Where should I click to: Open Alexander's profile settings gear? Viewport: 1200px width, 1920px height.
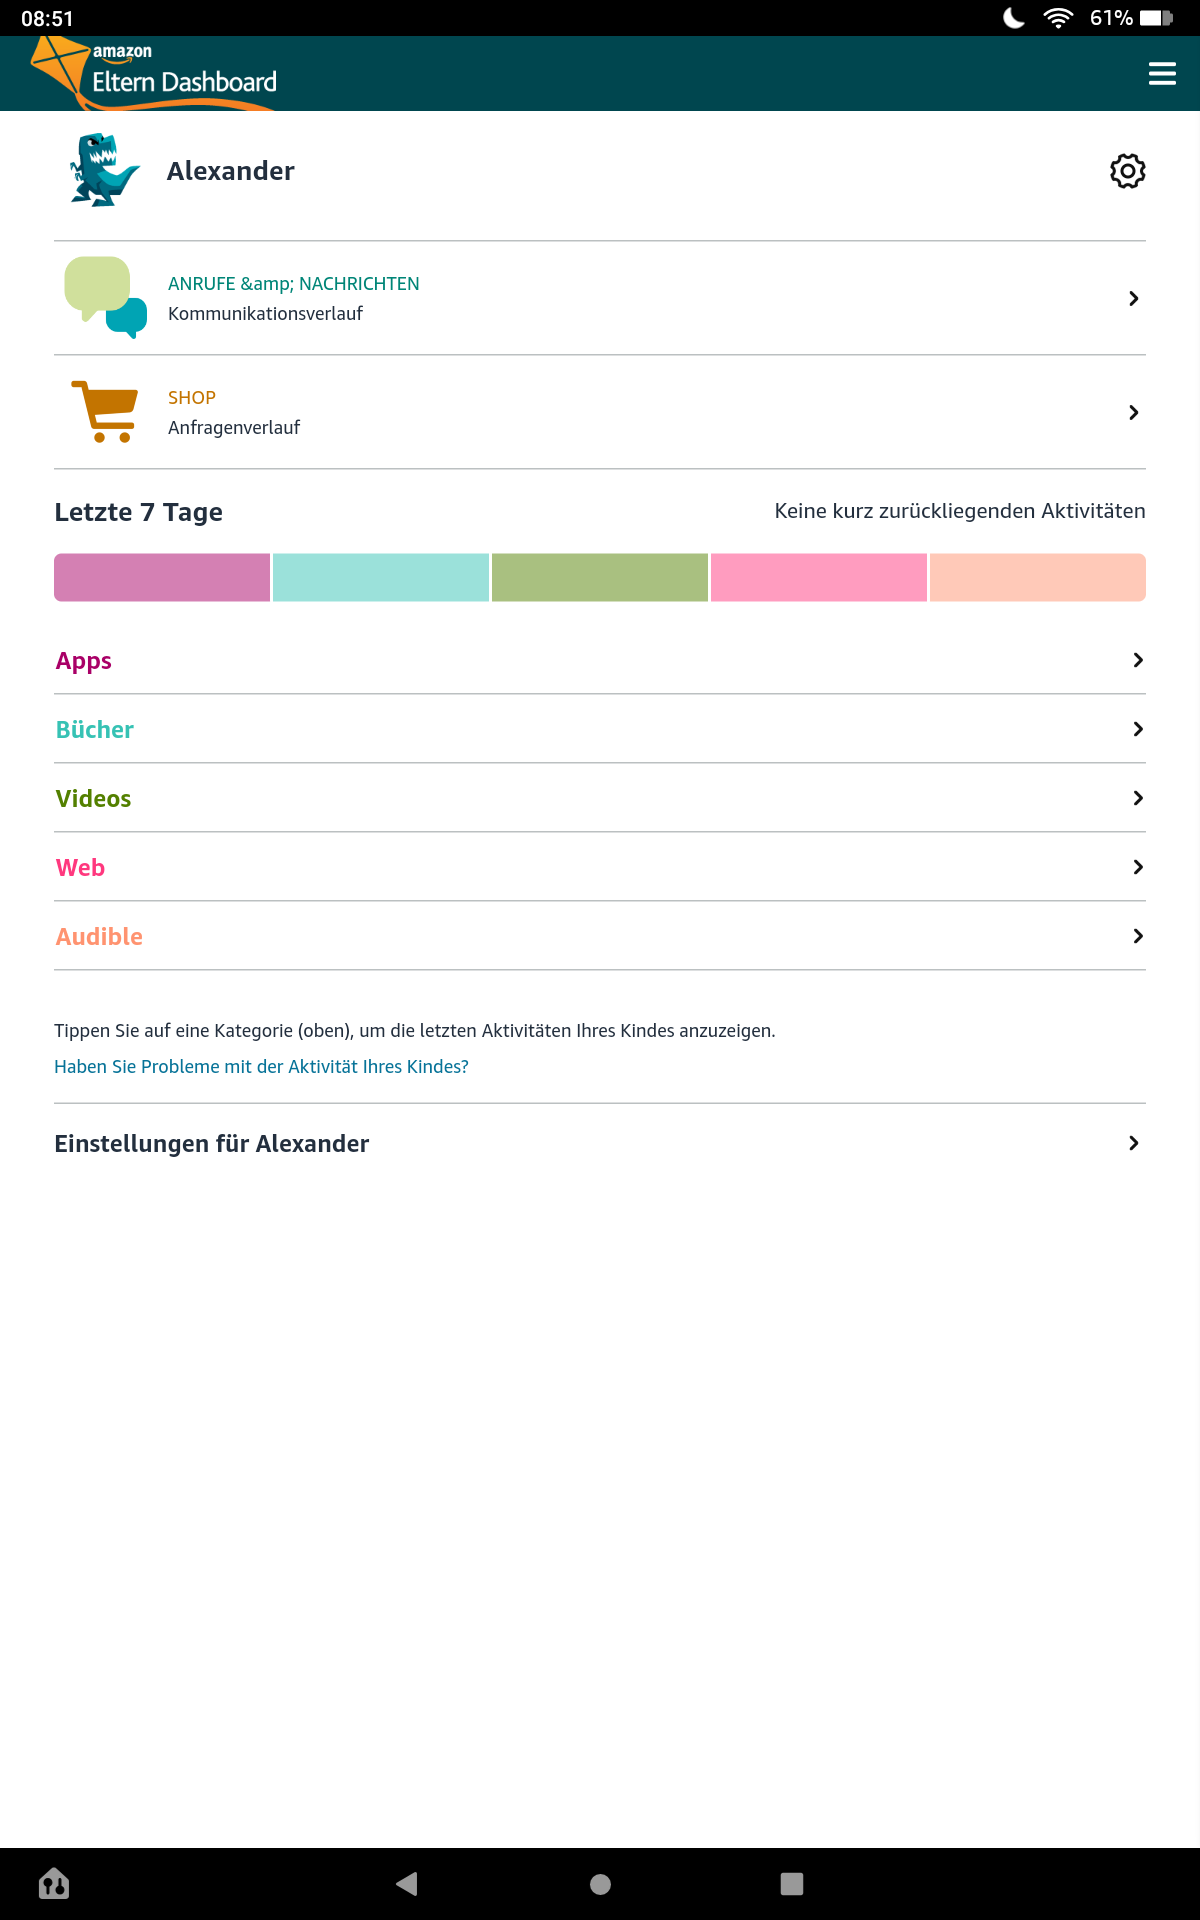(1127, 171)
